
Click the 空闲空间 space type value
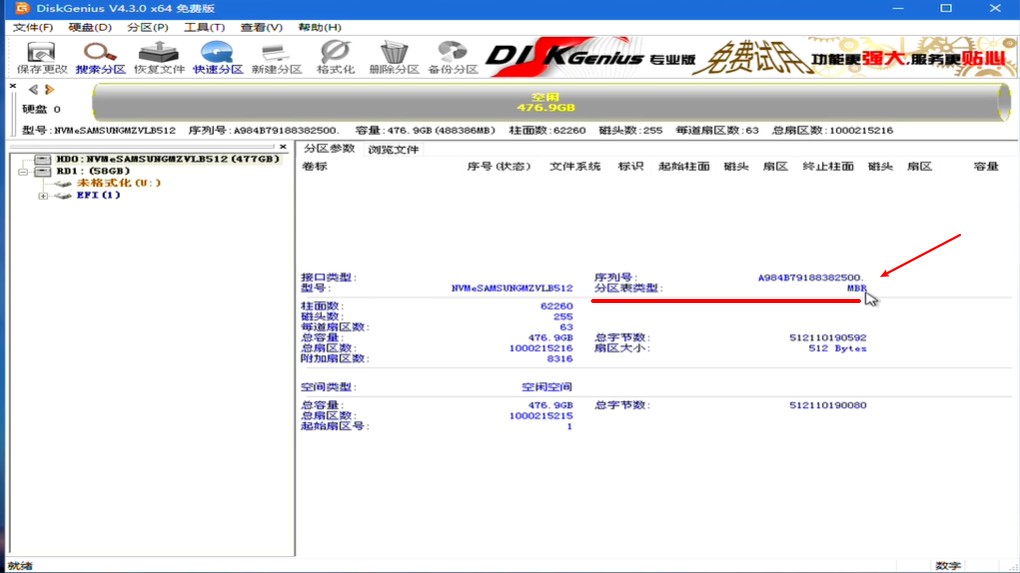(546, 387)
